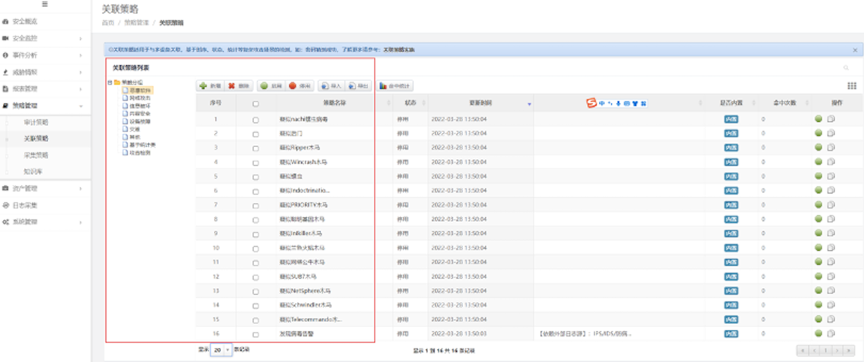Viewport: 864px width, 362px height.
Task: Click the red X Delete (删除) button
Action: [239, 86]
